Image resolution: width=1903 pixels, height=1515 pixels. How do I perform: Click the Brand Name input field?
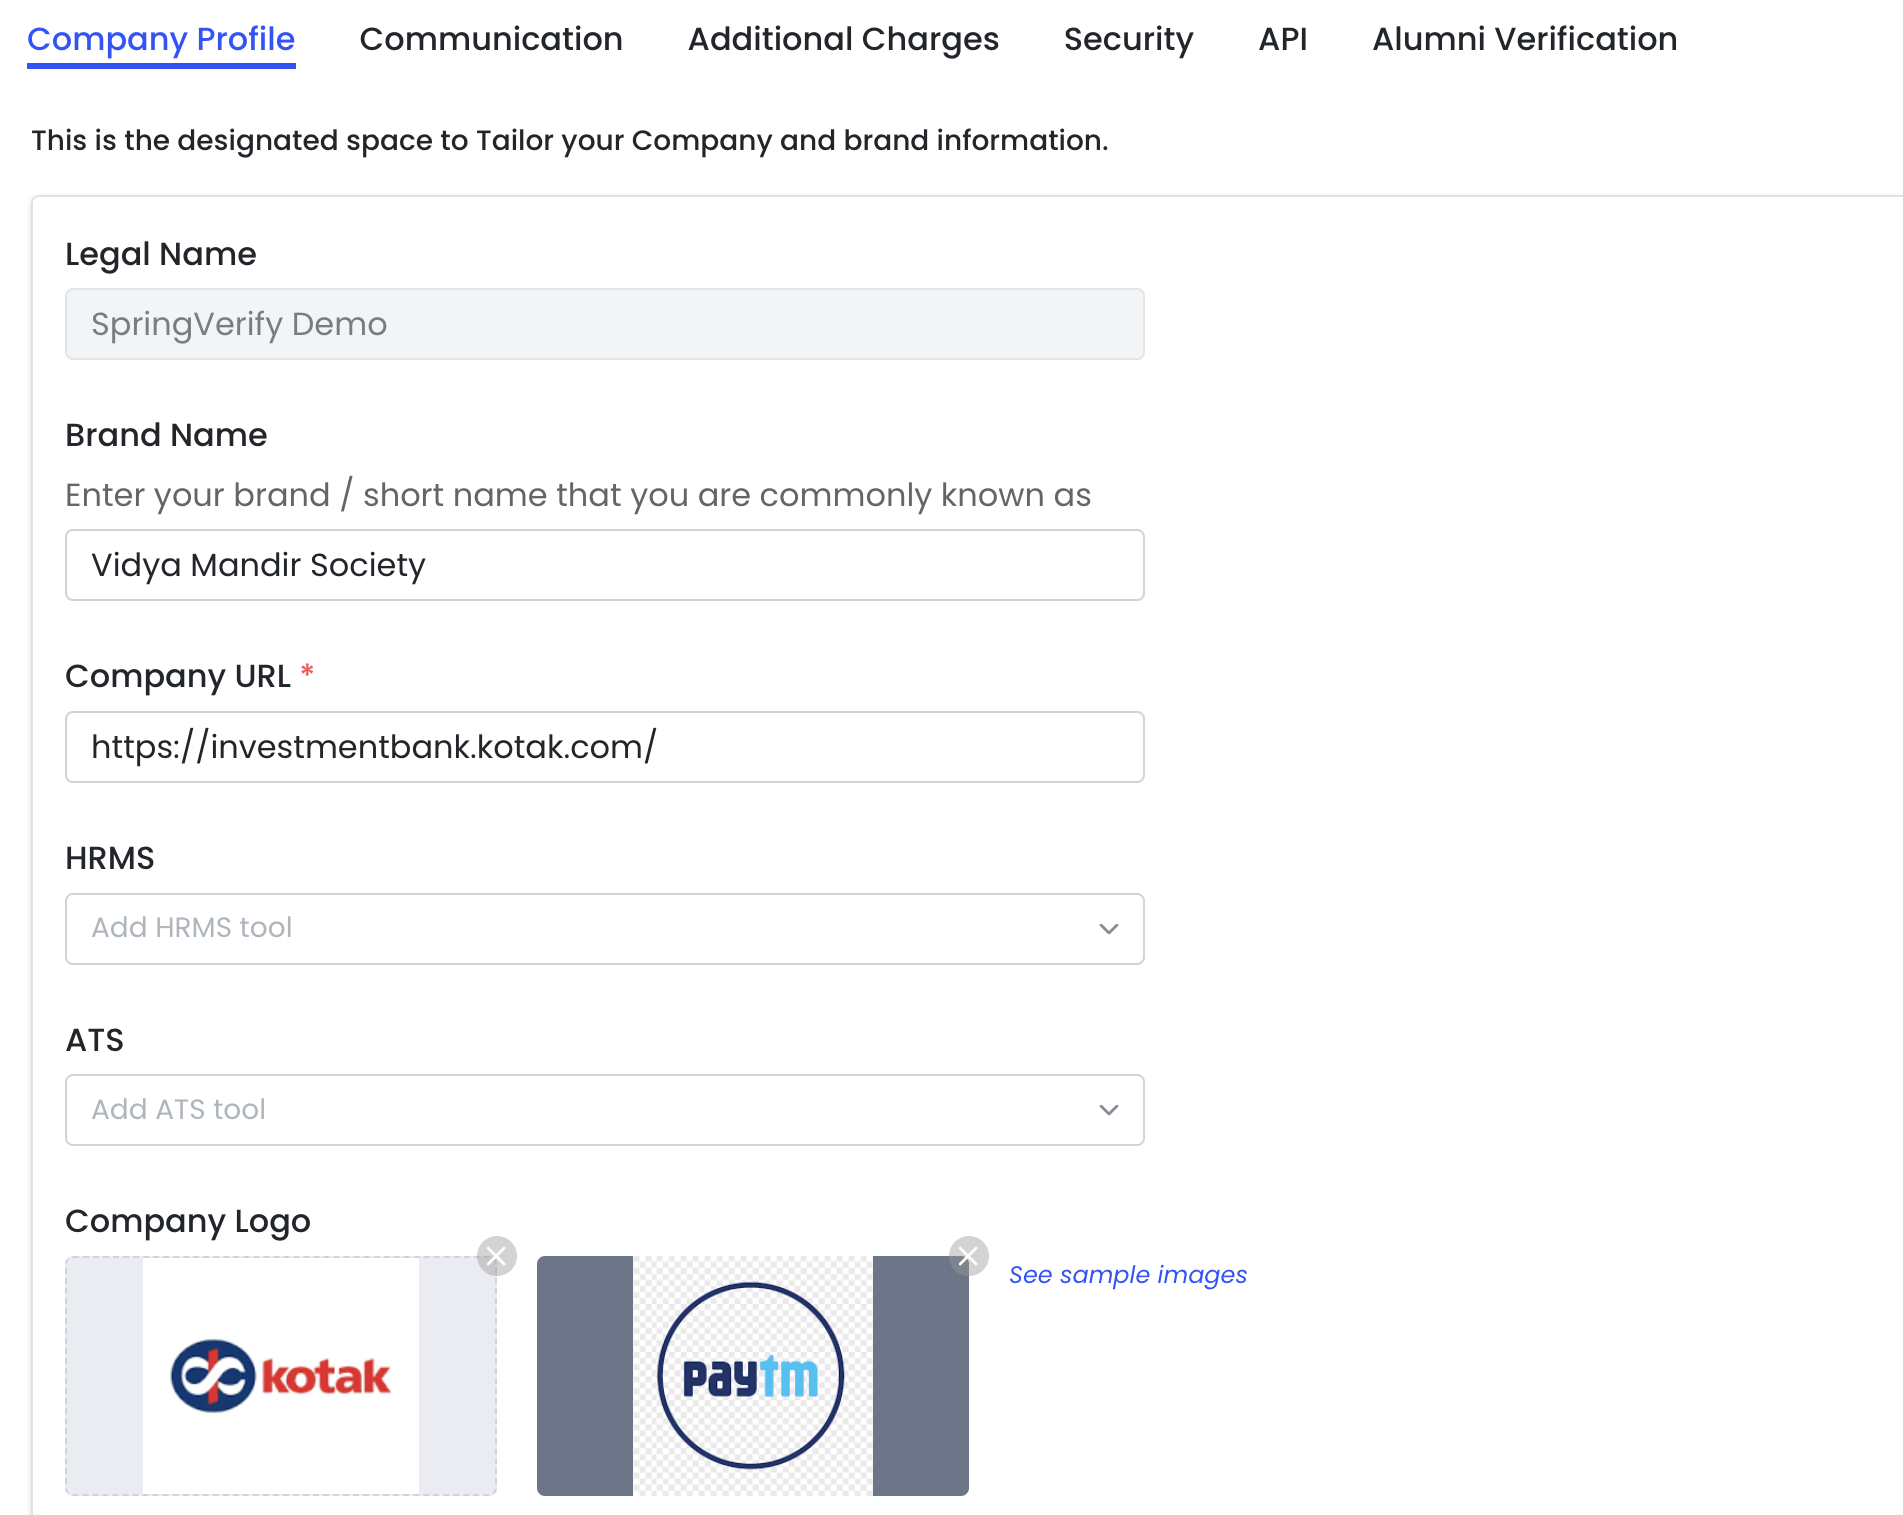[x=604, y=565]
